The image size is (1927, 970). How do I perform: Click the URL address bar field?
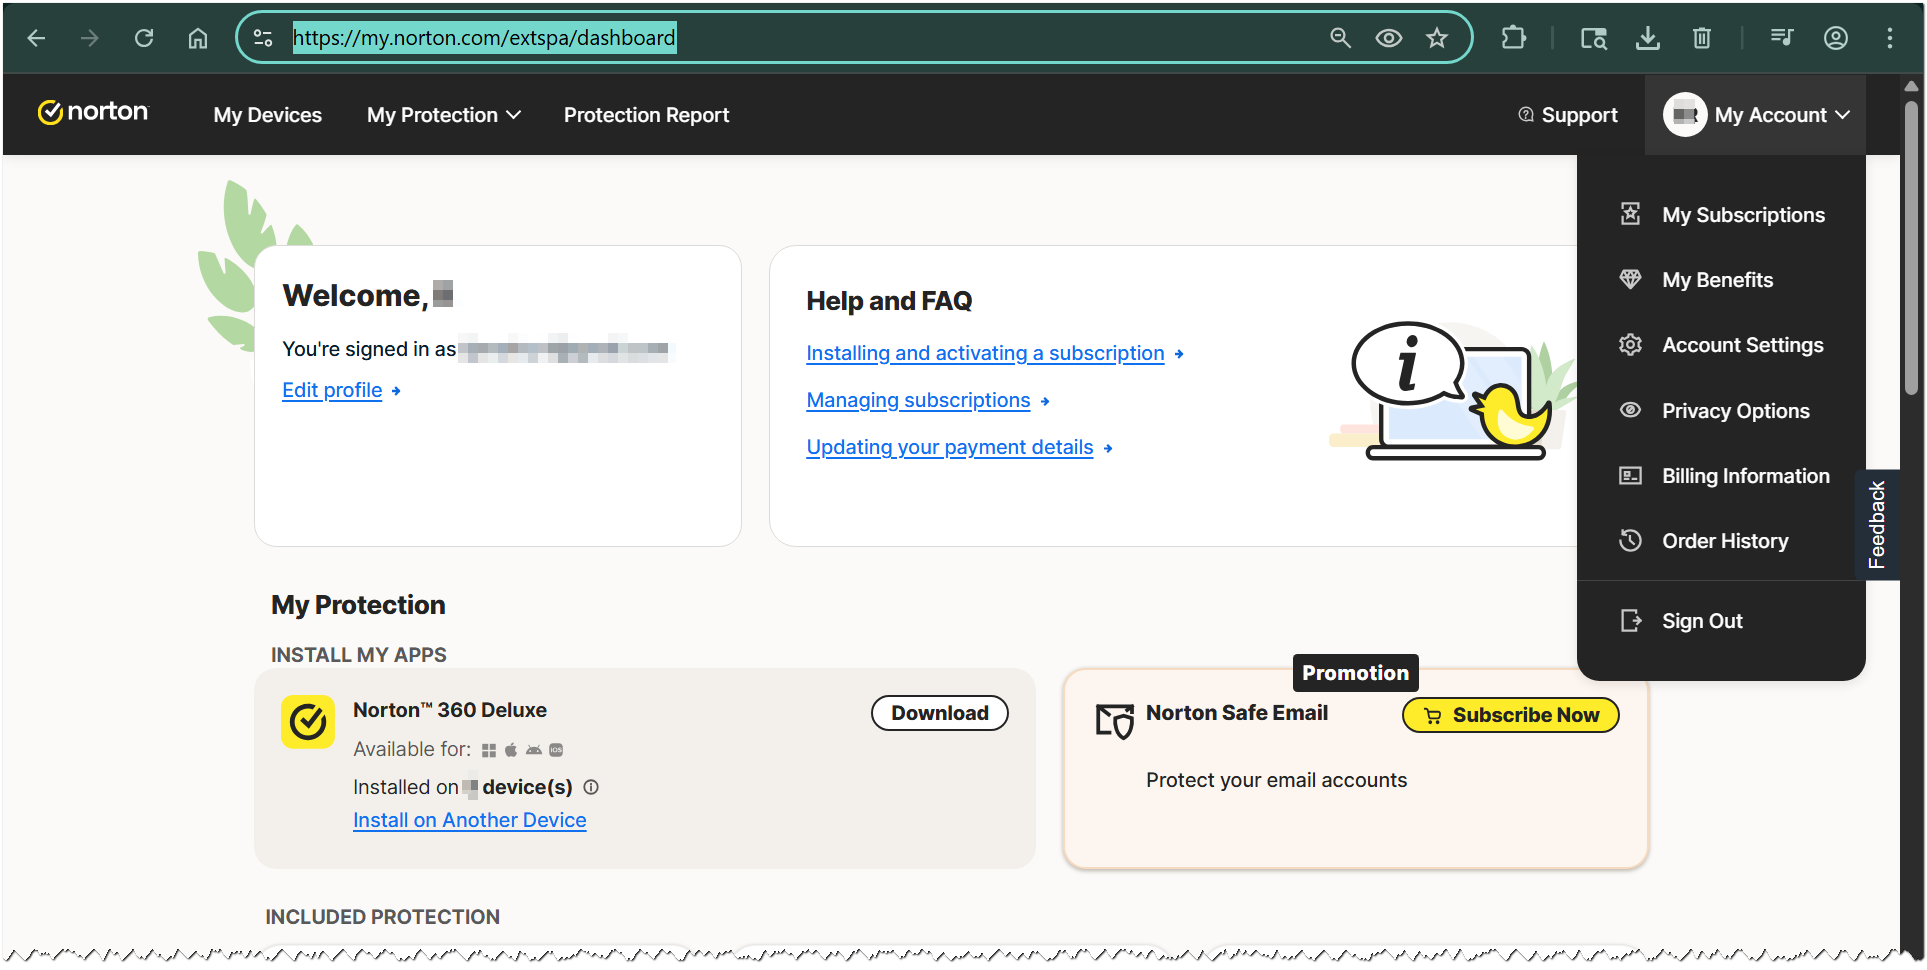800,38
